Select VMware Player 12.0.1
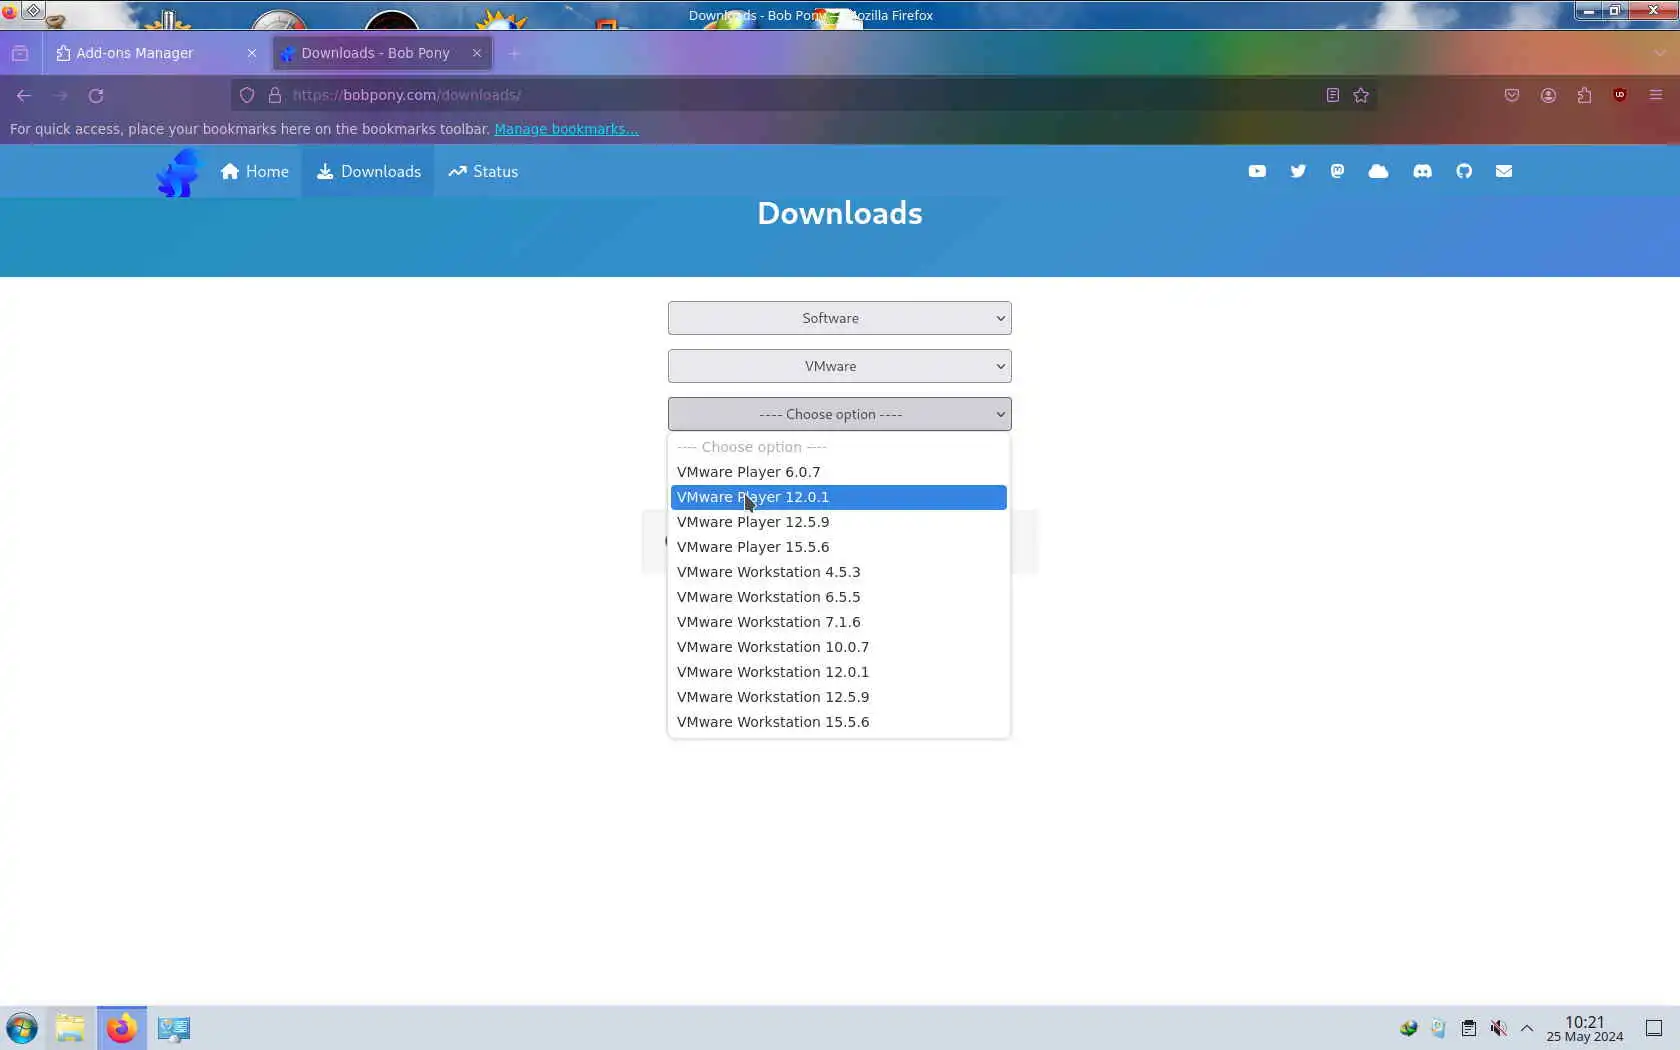The image size is (1680, 1050). (x=839, y=497)
